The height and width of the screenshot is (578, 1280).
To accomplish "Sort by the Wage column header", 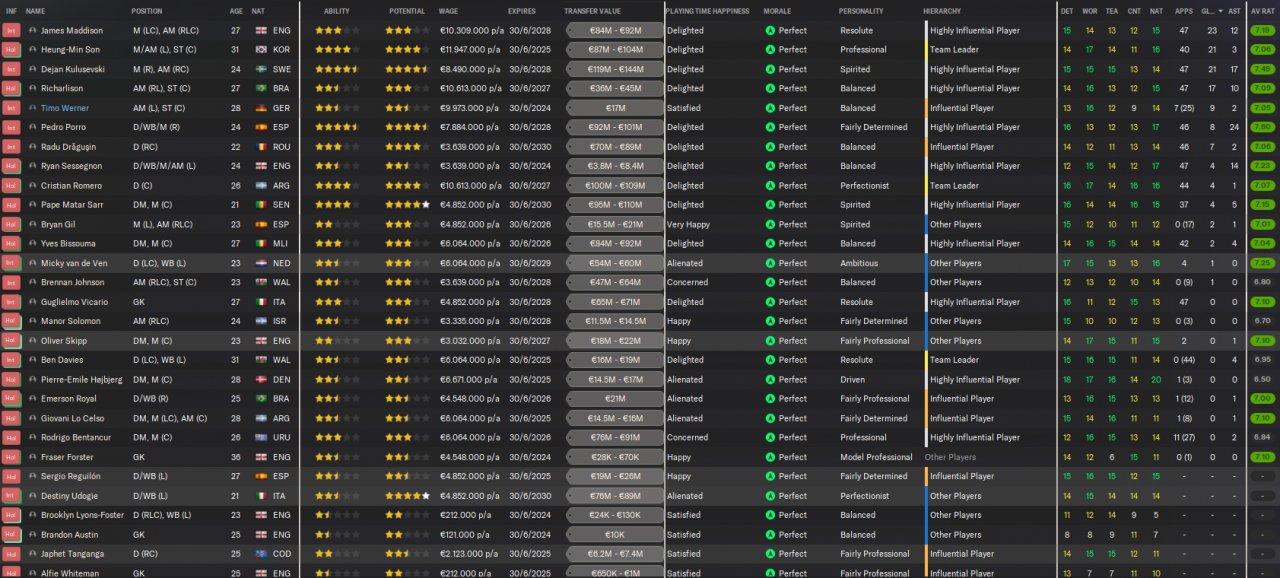I will tap(448, 10).
